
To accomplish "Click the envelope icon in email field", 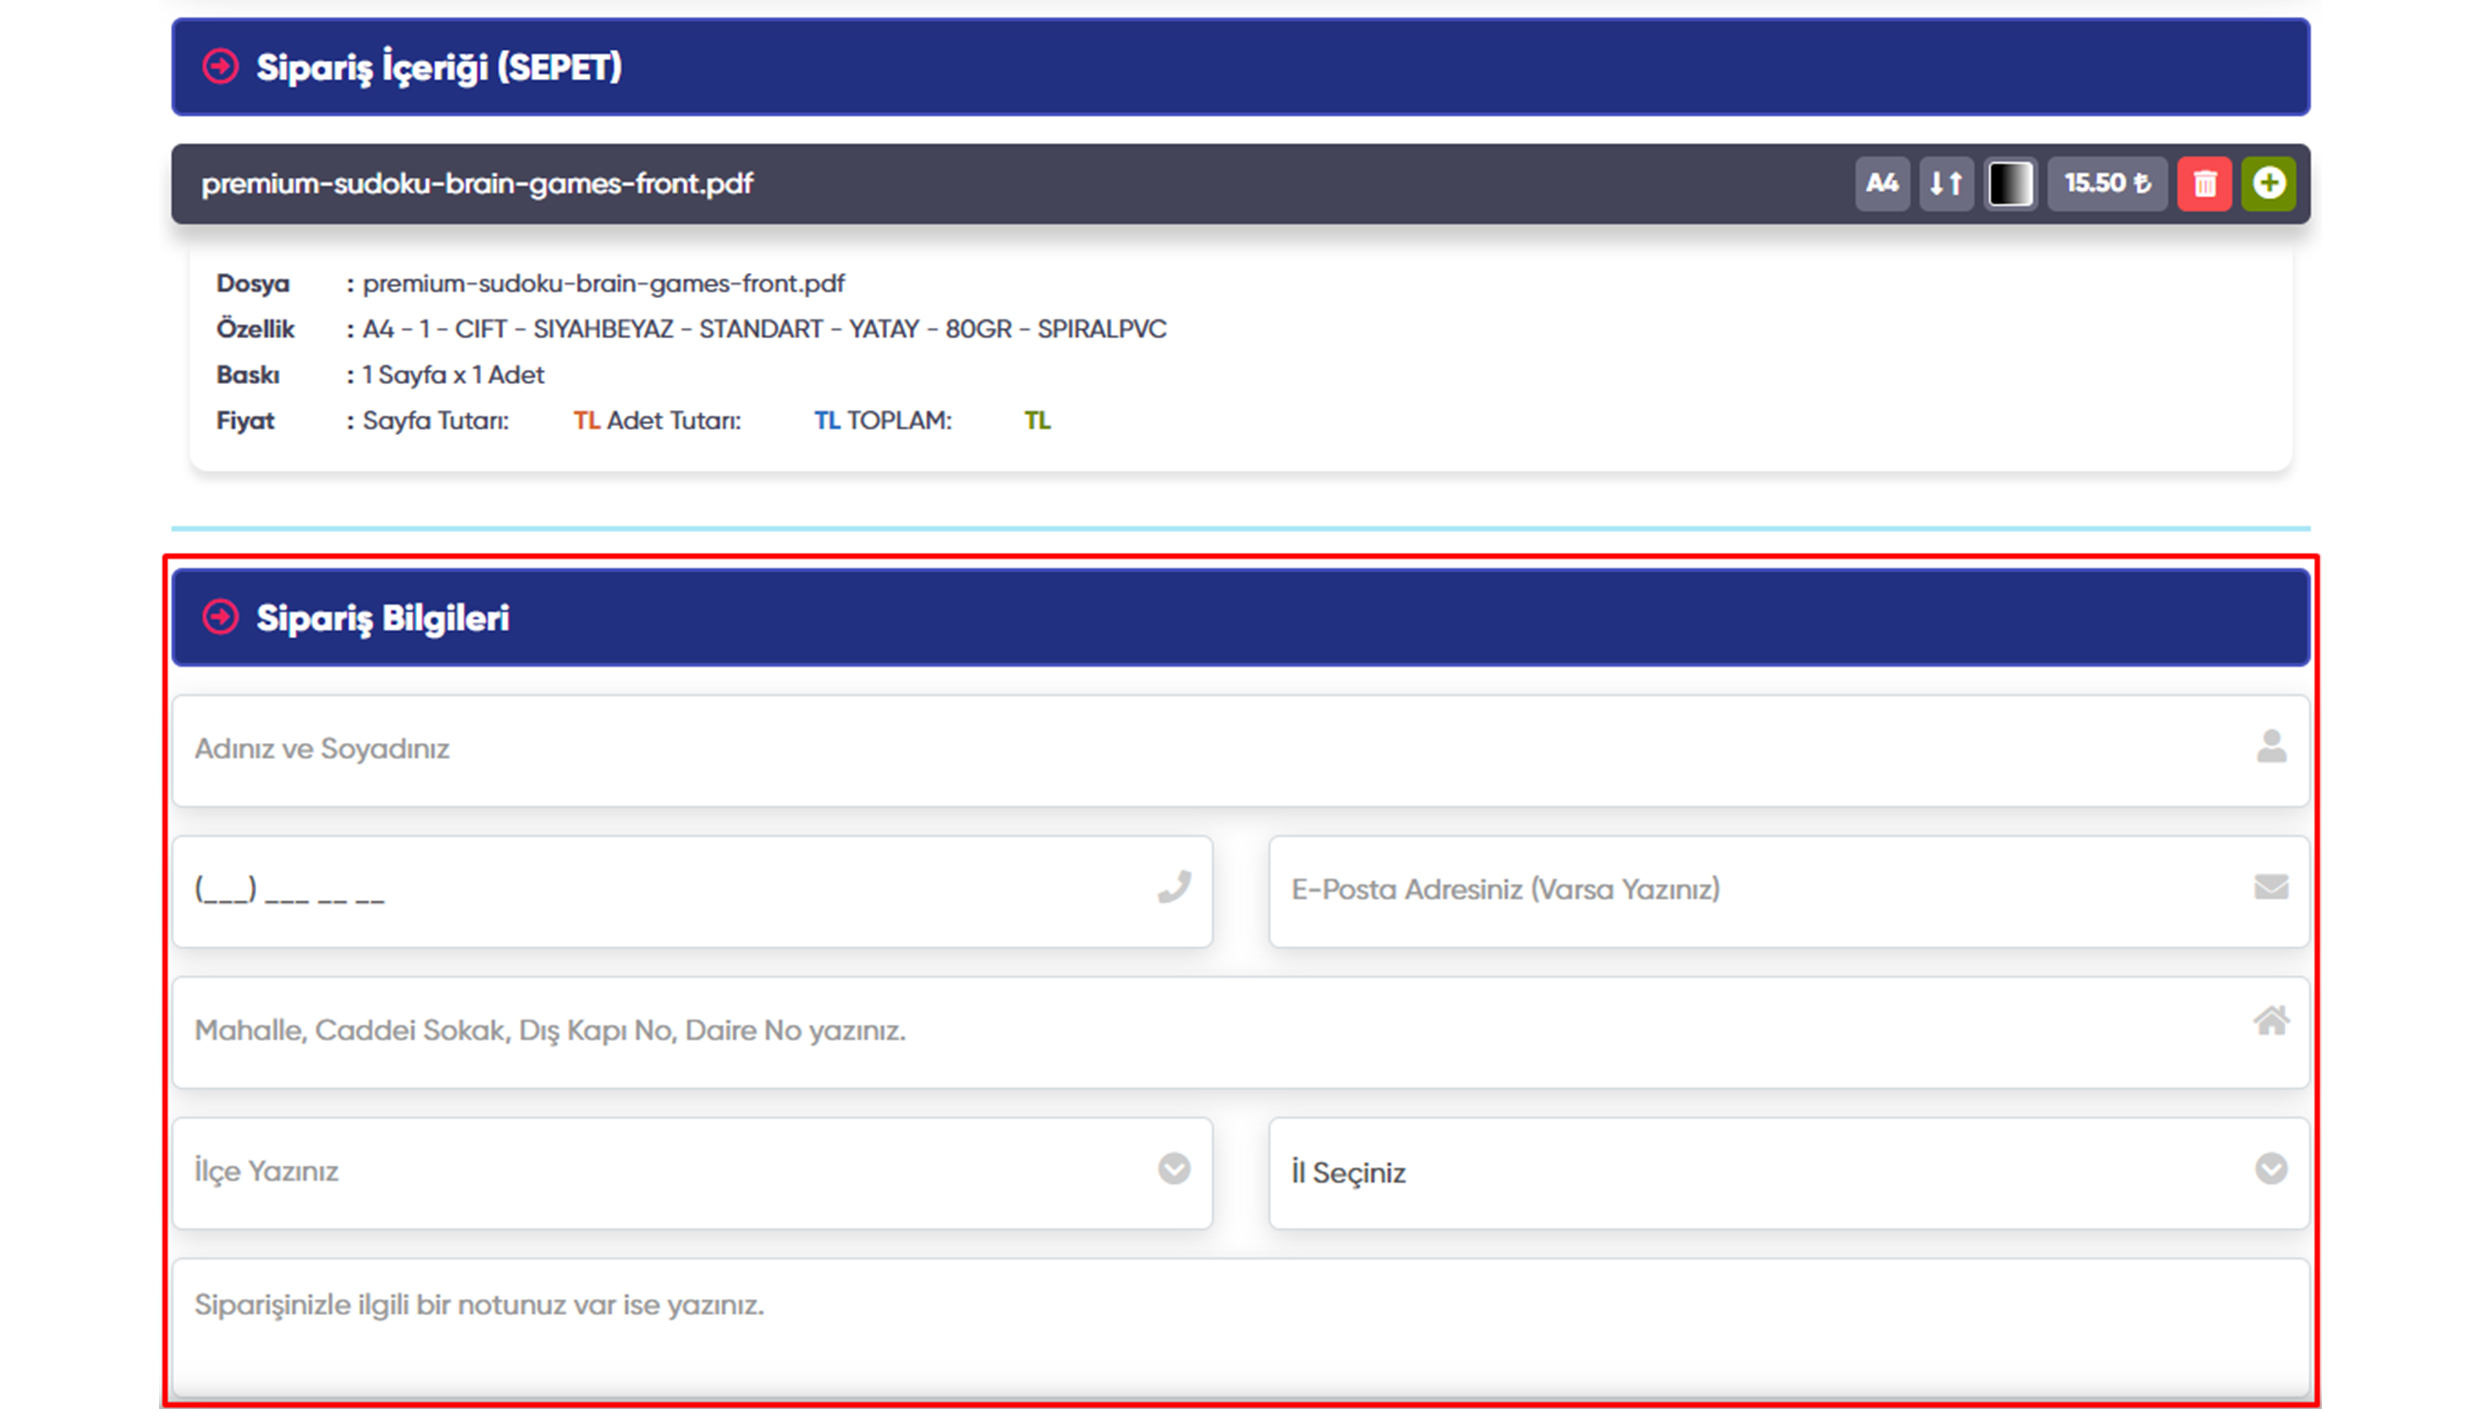I will pyautogui.click(x=2270, y=887).
